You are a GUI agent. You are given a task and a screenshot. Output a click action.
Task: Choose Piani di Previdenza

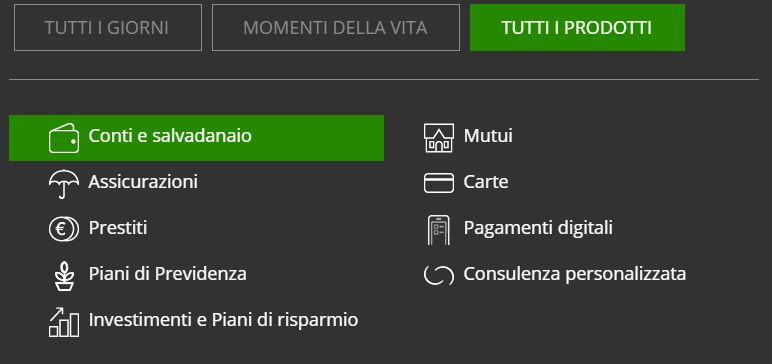tap(167, 273)
